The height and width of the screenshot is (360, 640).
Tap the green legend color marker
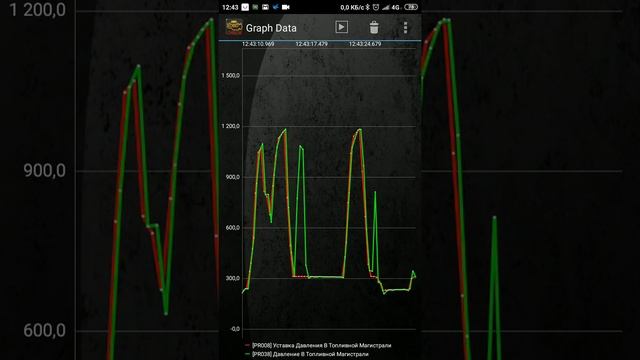247,354
